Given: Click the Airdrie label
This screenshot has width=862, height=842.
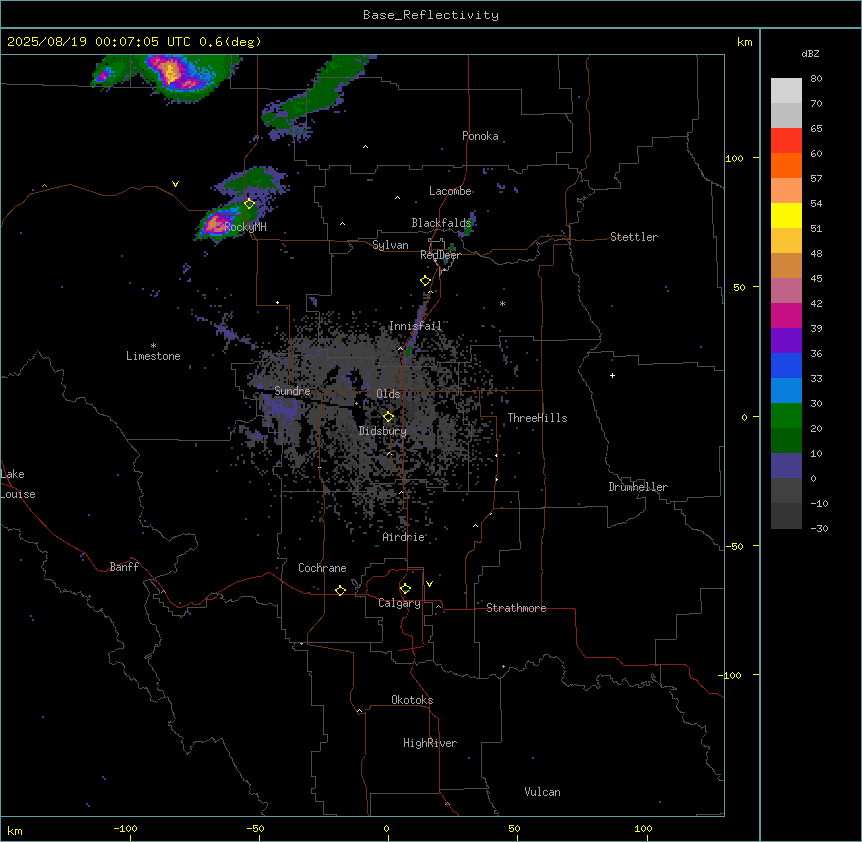Looking at the screenshot, I should tap(404, 537).
